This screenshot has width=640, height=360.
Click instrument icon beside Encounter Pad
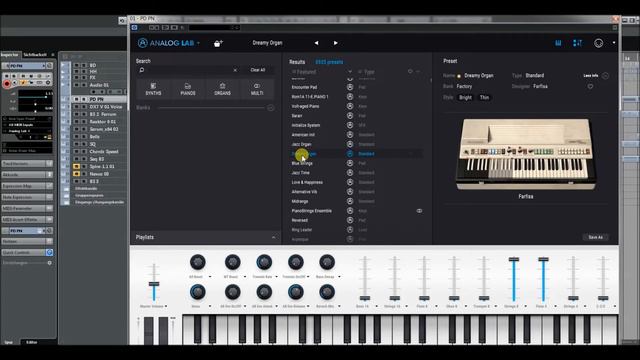pos(350,87)
